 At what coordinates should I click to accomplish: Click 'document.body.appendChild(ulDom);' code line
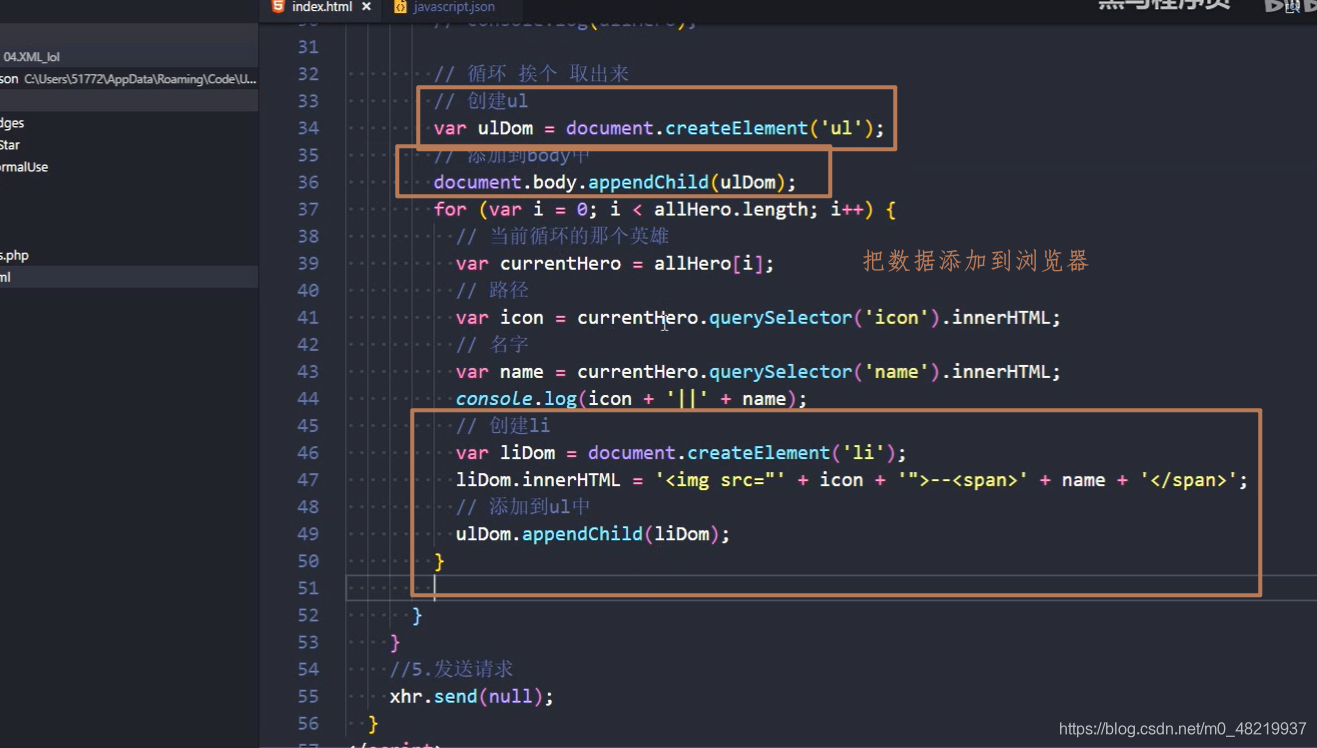click(x=615, y=182)
